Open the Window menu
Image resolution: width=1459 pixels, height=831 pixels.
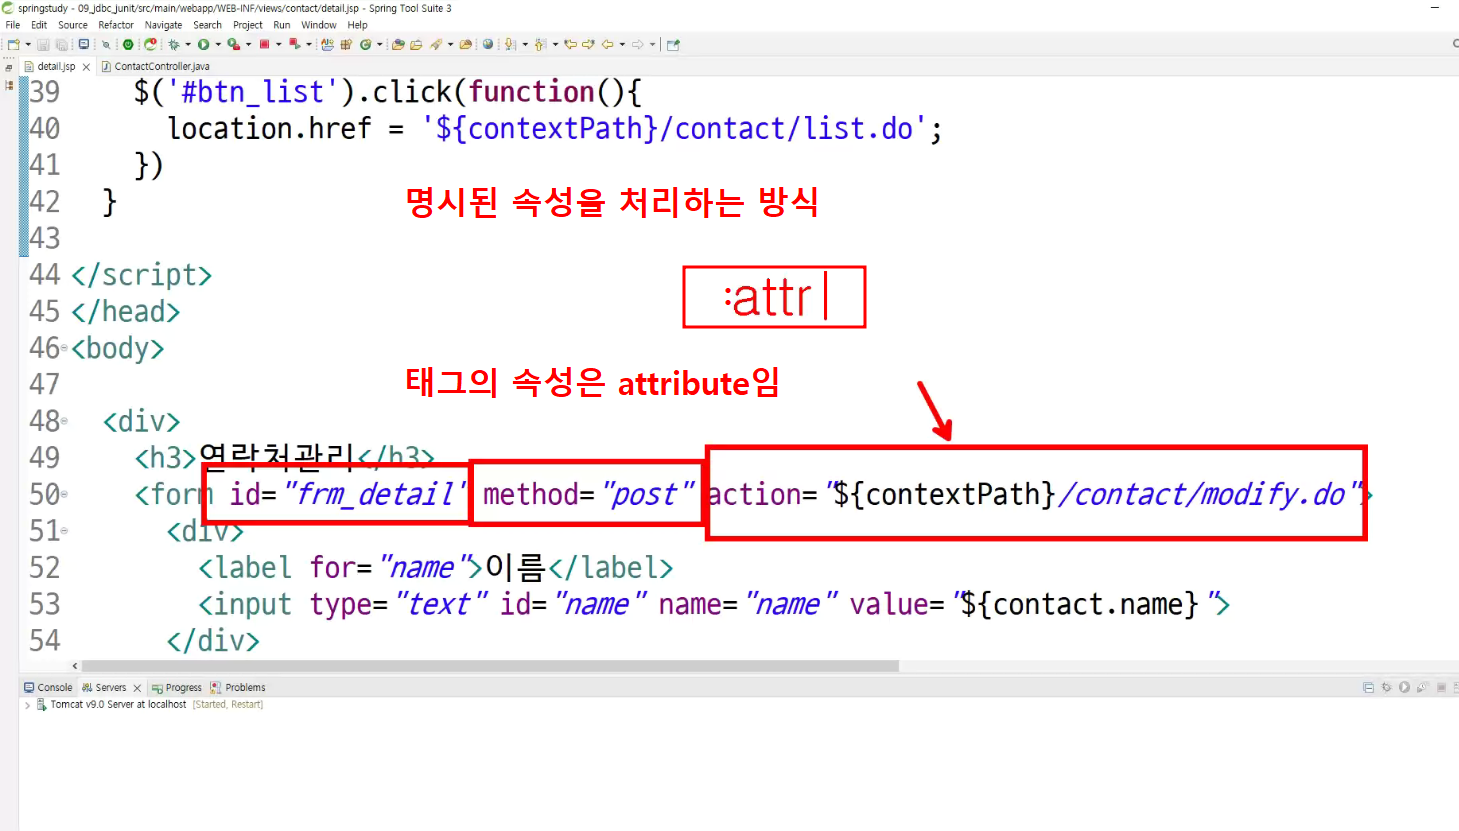click(319, 25)
